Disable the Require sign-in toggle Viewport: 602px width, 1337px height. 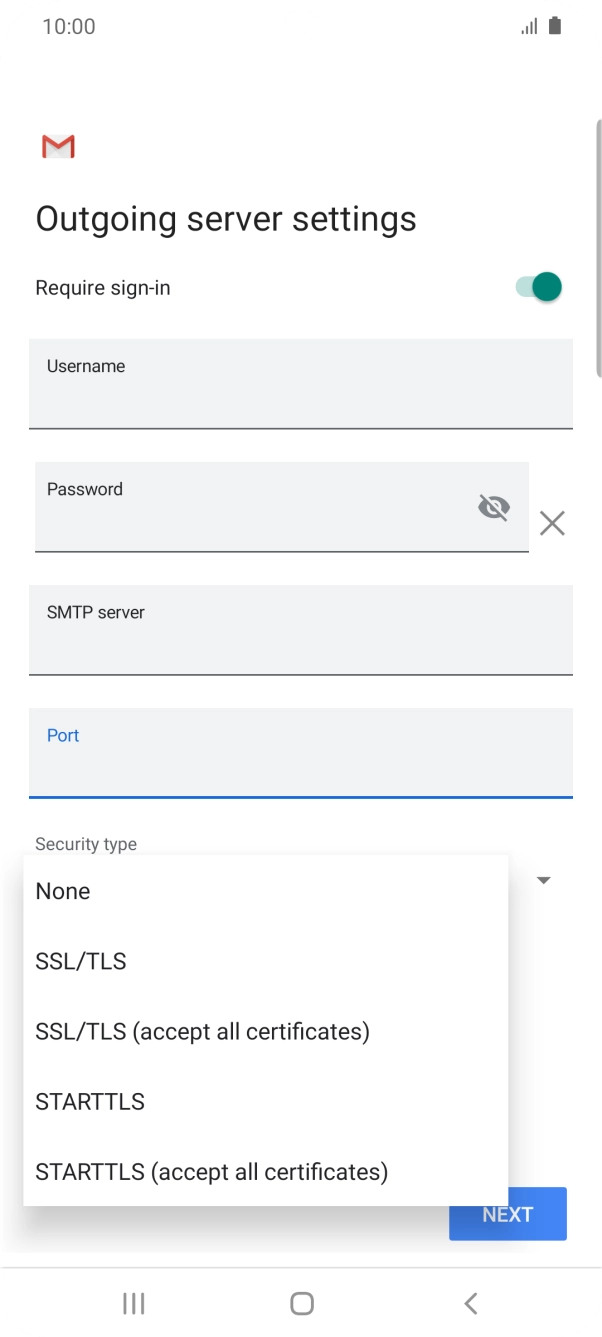click(536, 287)
